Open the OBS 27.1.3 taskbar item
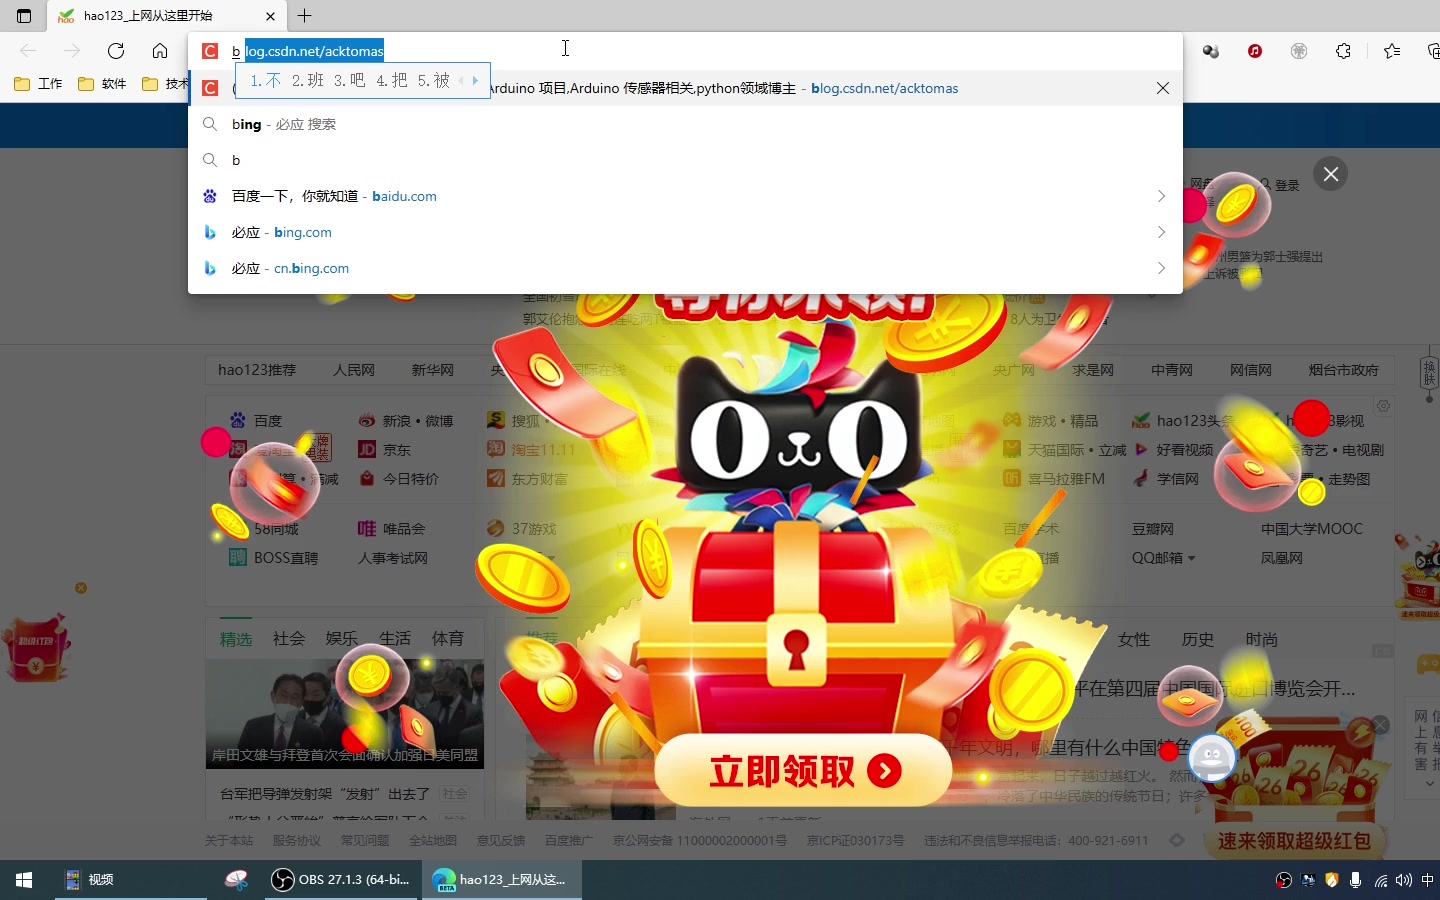Image resolution: width=1440 pixels, height=900 pixels. (342, 879)
